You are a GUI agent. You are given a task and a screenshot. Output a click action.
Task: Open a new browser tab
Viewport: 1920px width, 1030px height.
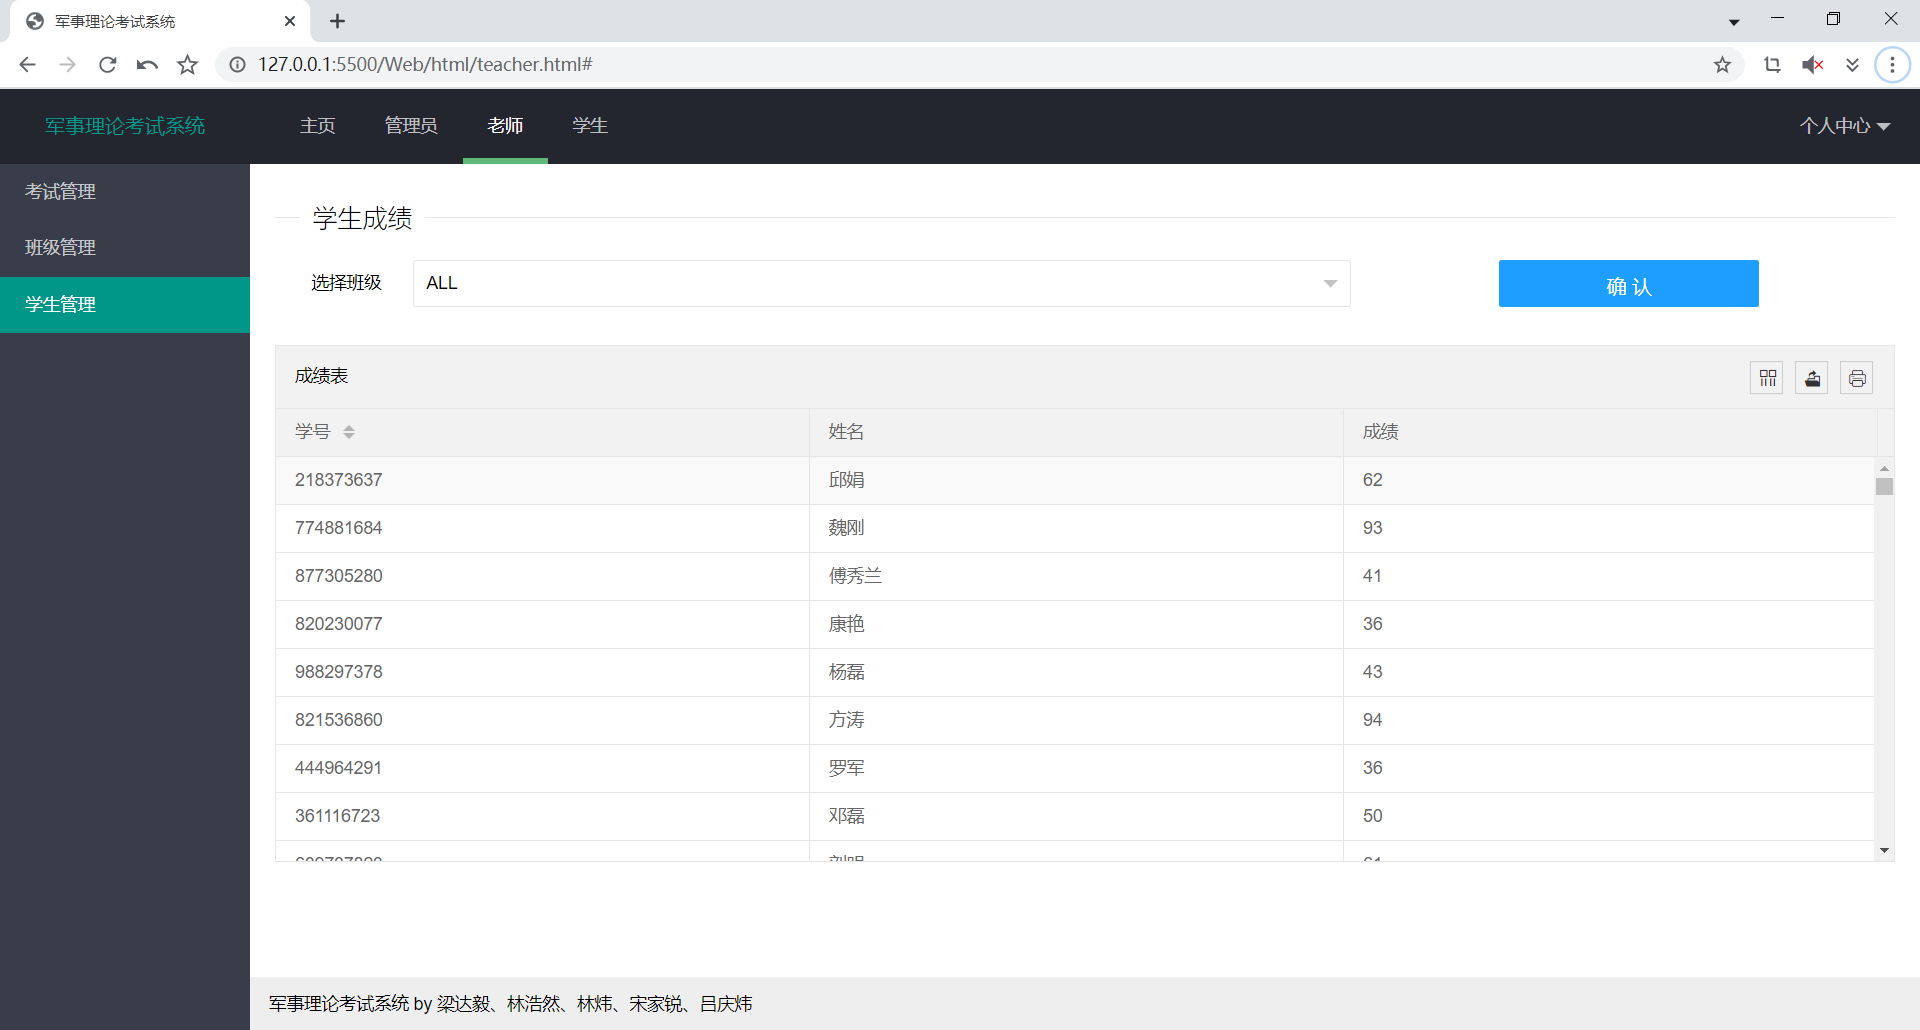point(337,21)
